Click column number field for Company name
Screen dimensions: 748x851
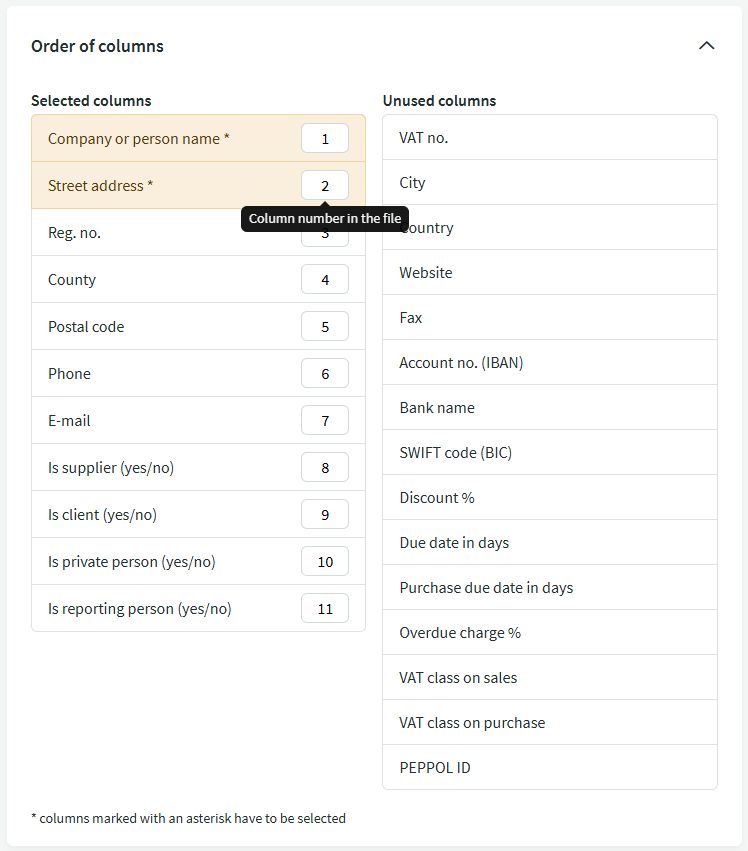click(x=325, y=139)
